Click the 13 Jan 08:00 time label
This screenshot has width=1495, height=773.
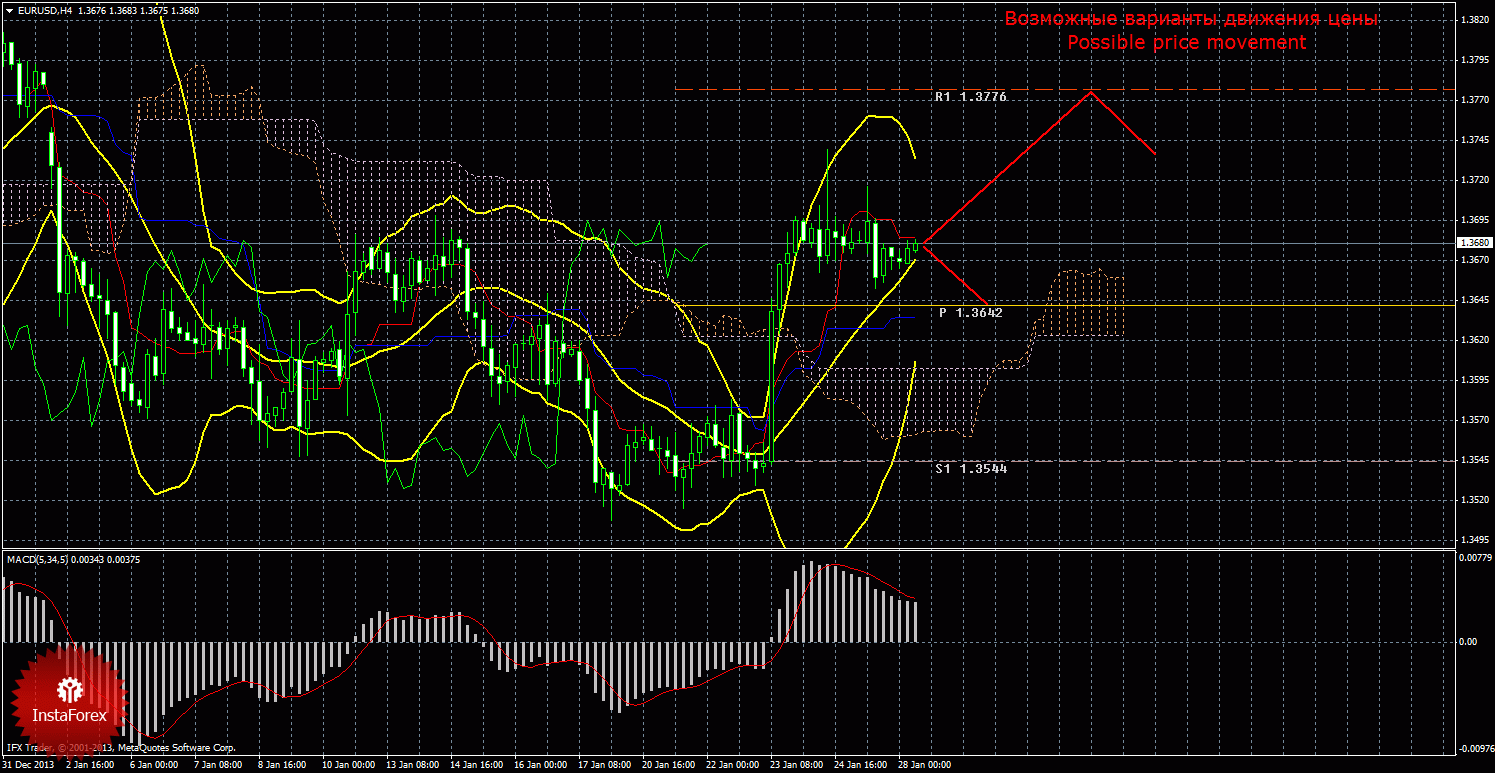point(411,765)
